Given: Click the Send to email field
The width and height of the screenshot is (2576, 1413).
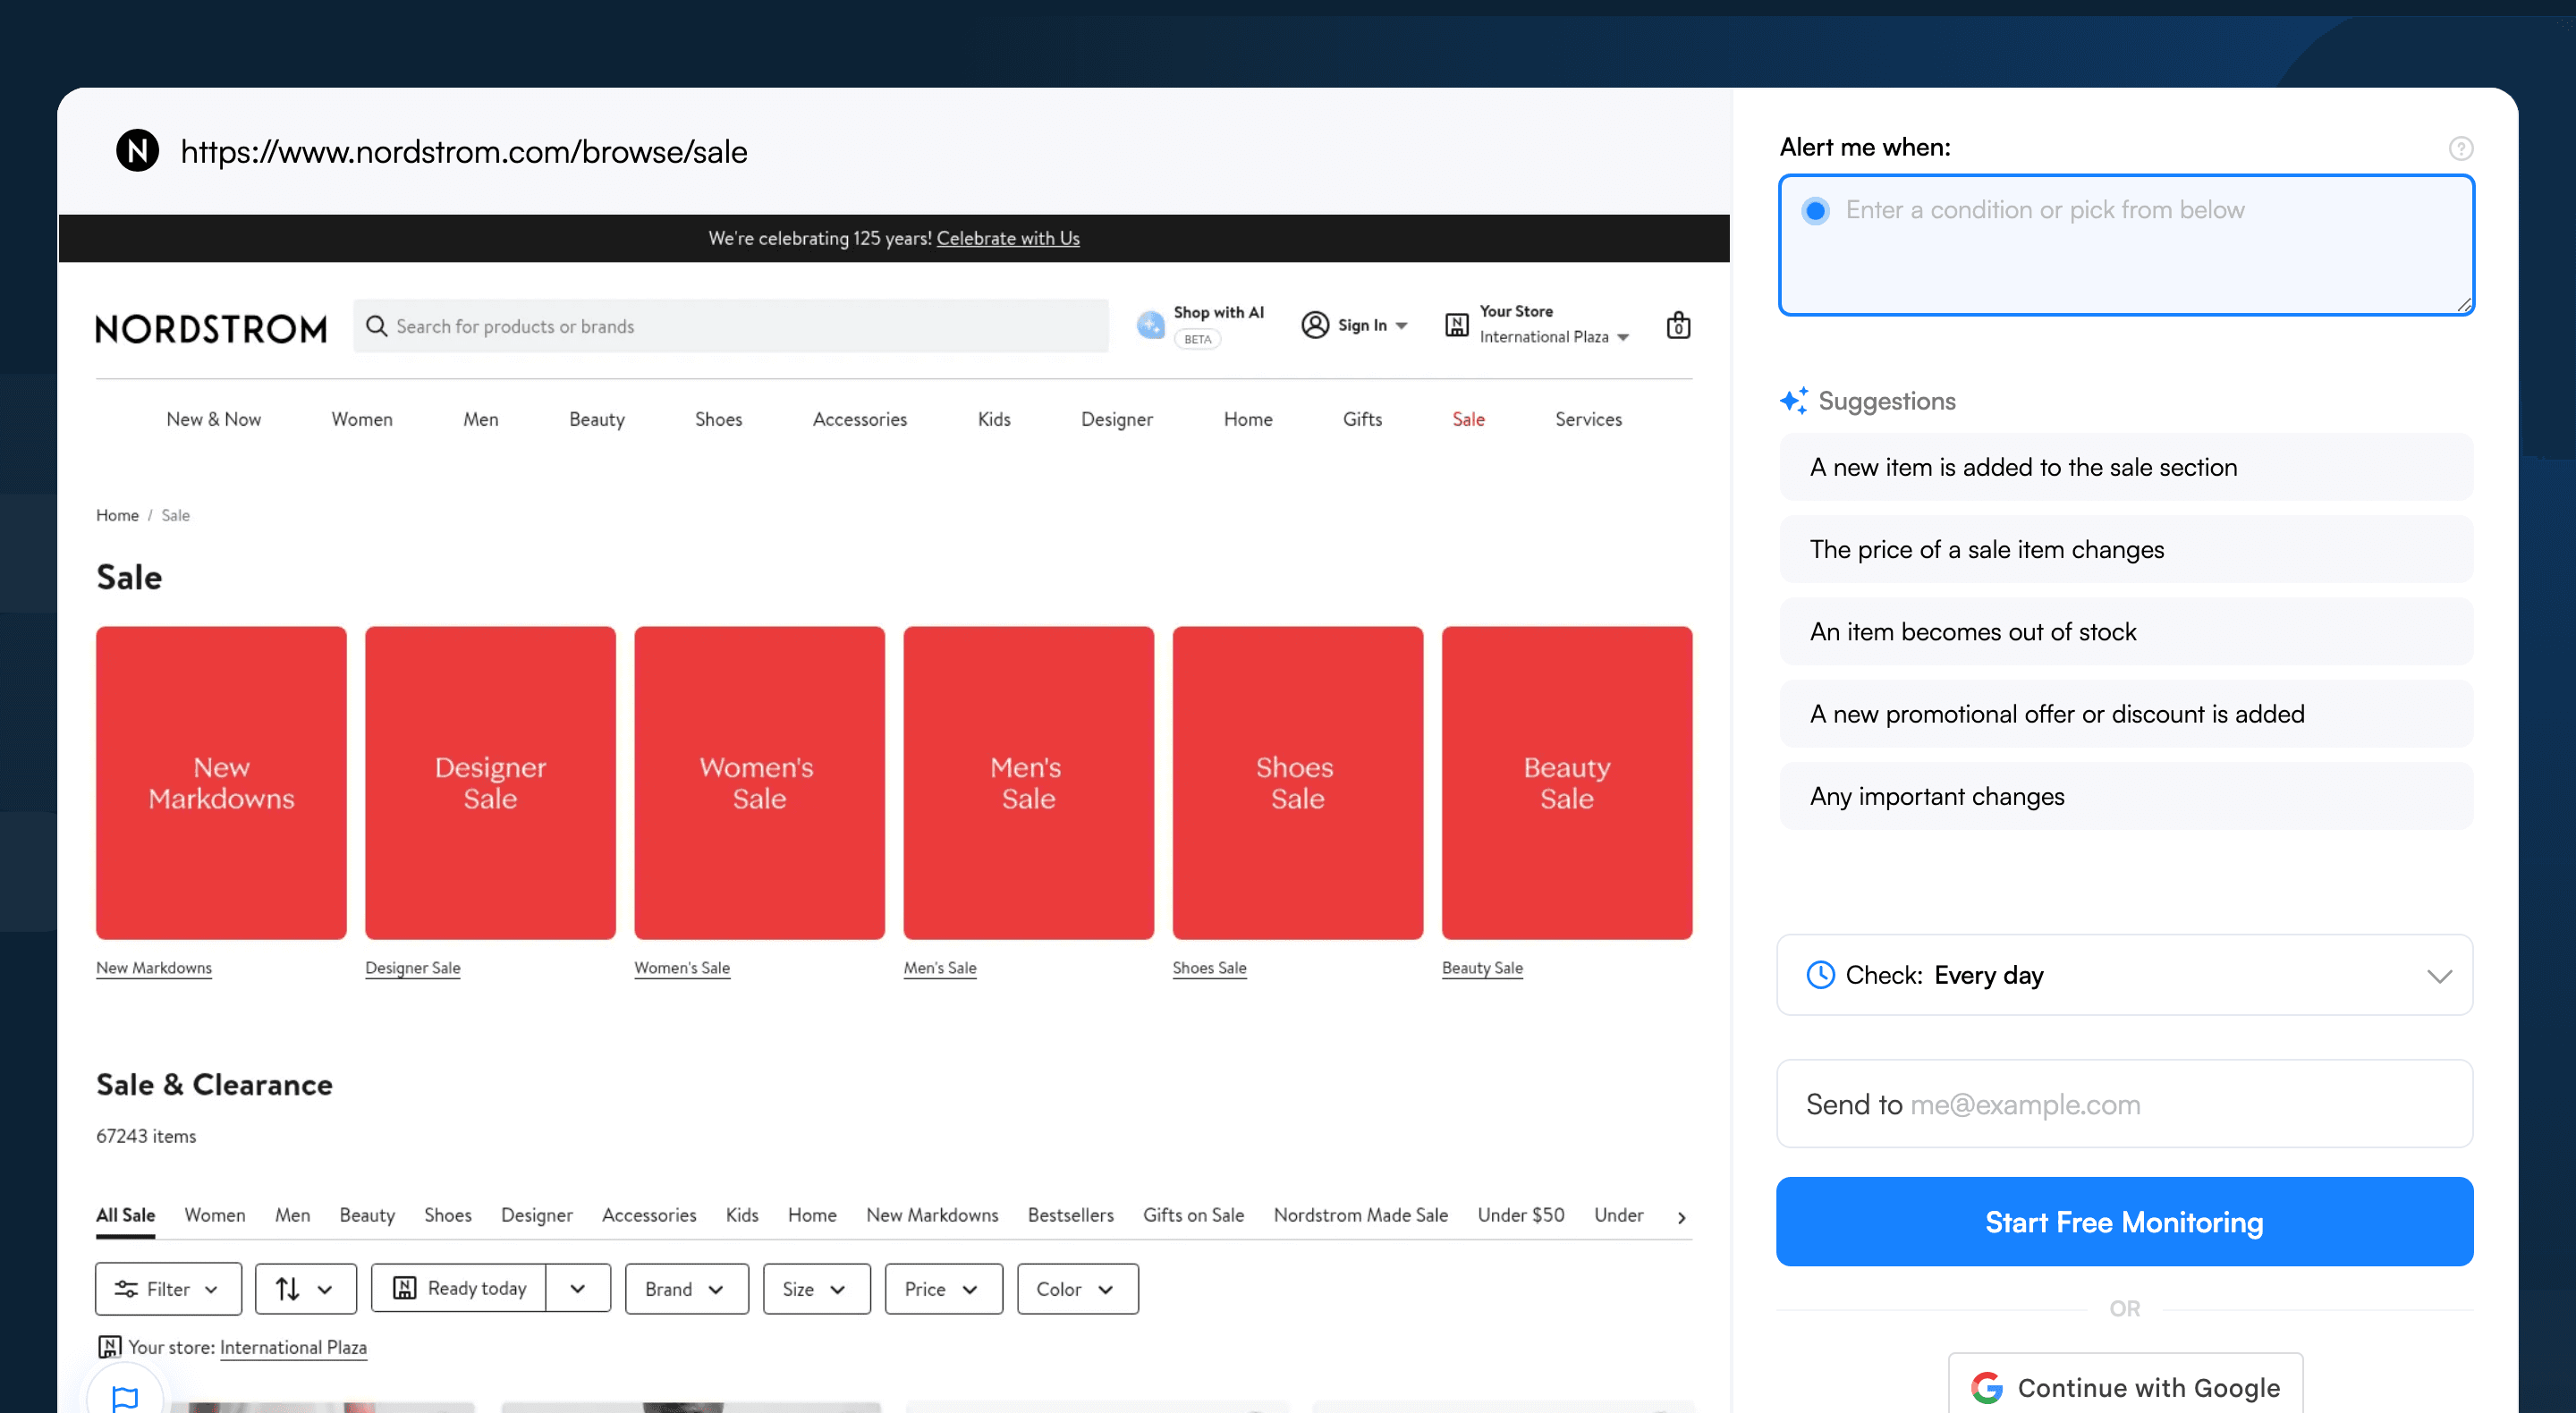Looking at the screenshot, I should (2125, 1104).
